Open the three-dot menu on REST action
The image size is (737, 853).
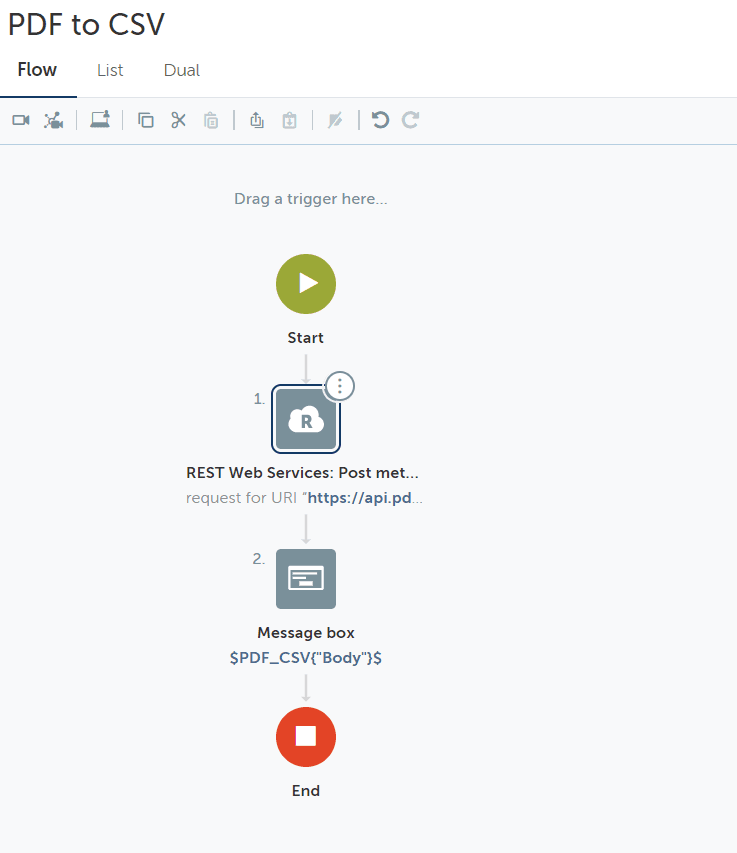(x=340, y=385)
